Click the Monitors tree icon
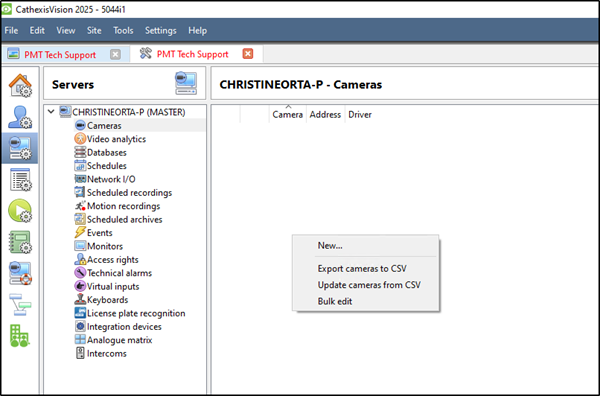 pos(80,246)
